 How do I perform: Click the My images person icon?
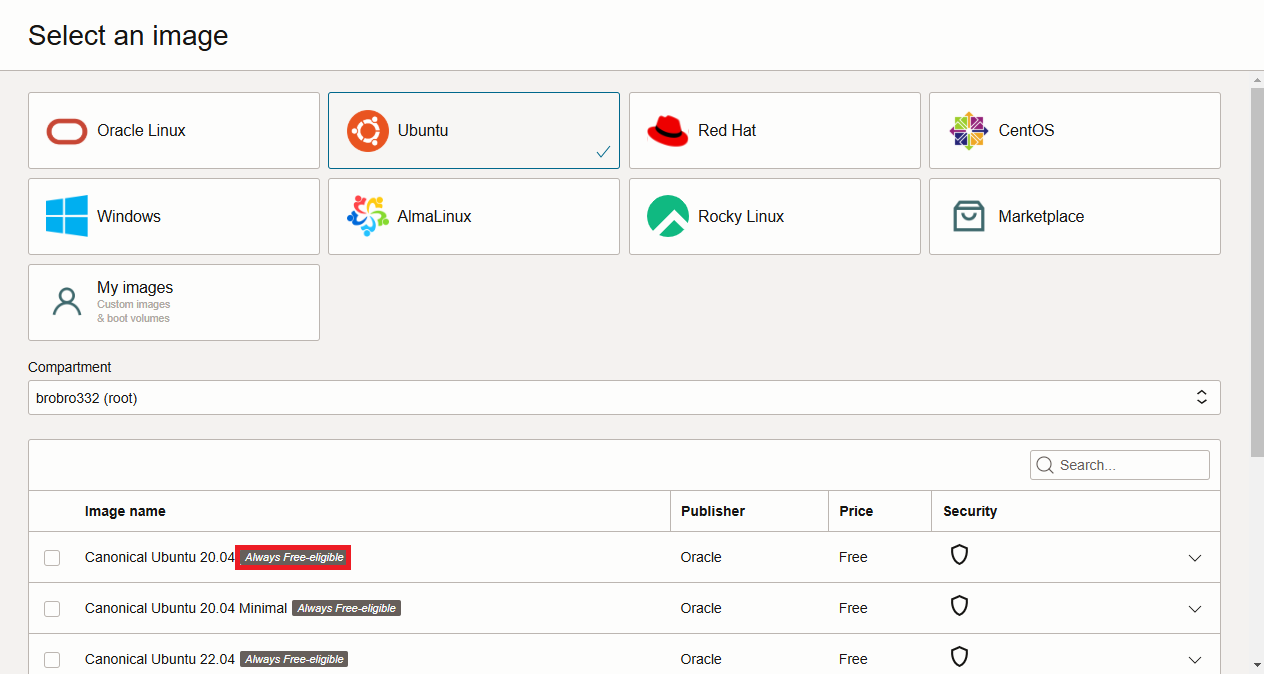pyautogui.click(x=67, y=302)
